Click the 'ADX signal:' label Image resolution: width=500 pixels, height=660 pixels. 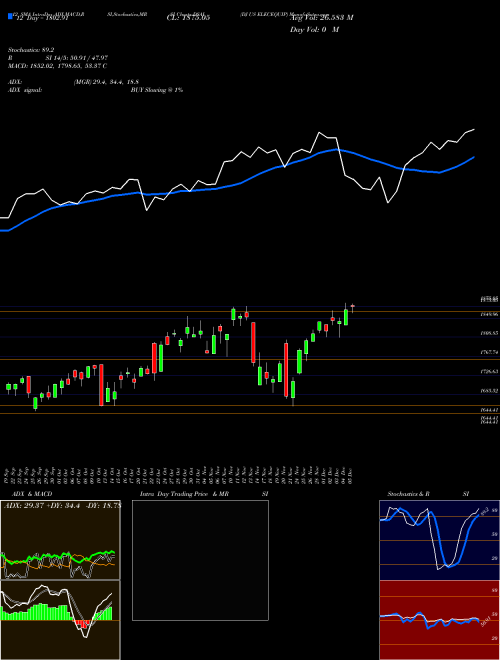(x=25, y=90)
